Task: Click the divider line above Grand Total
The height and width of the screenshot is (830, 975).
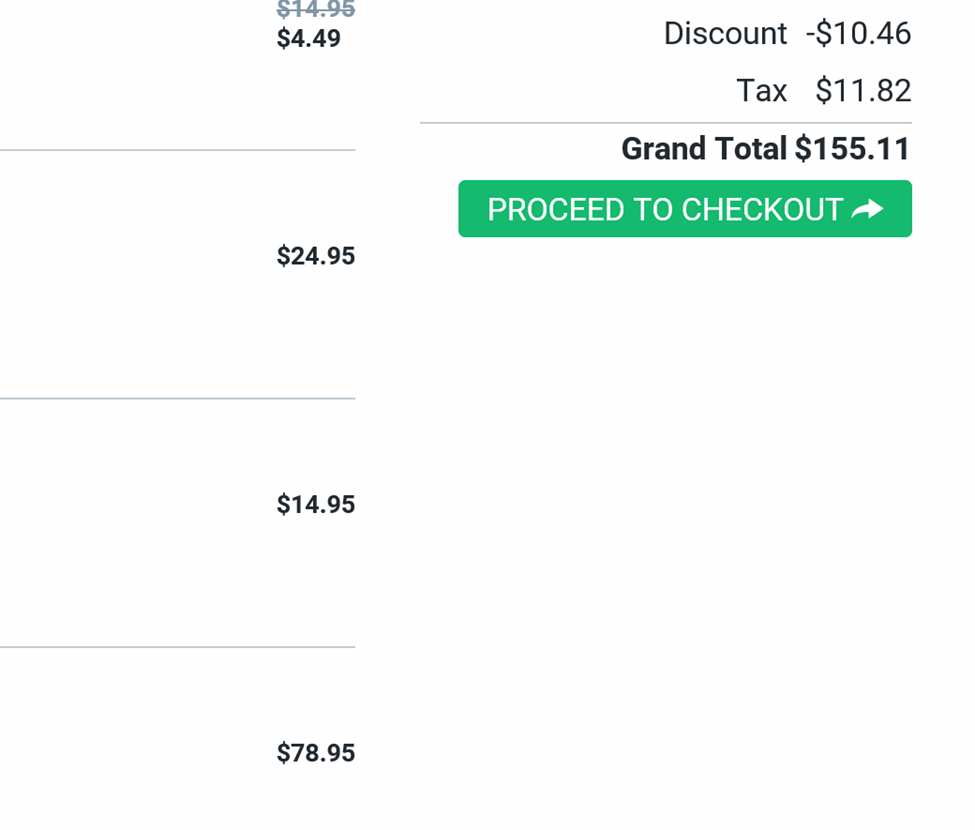Action: coord(666,123)
